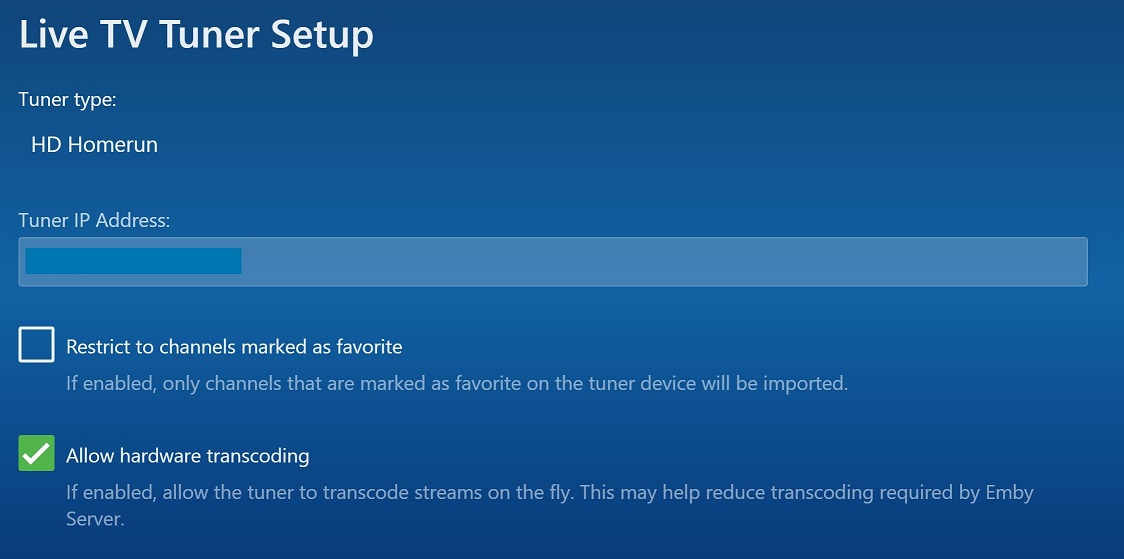Click the right end of the IP Address box

(1070, 262)
